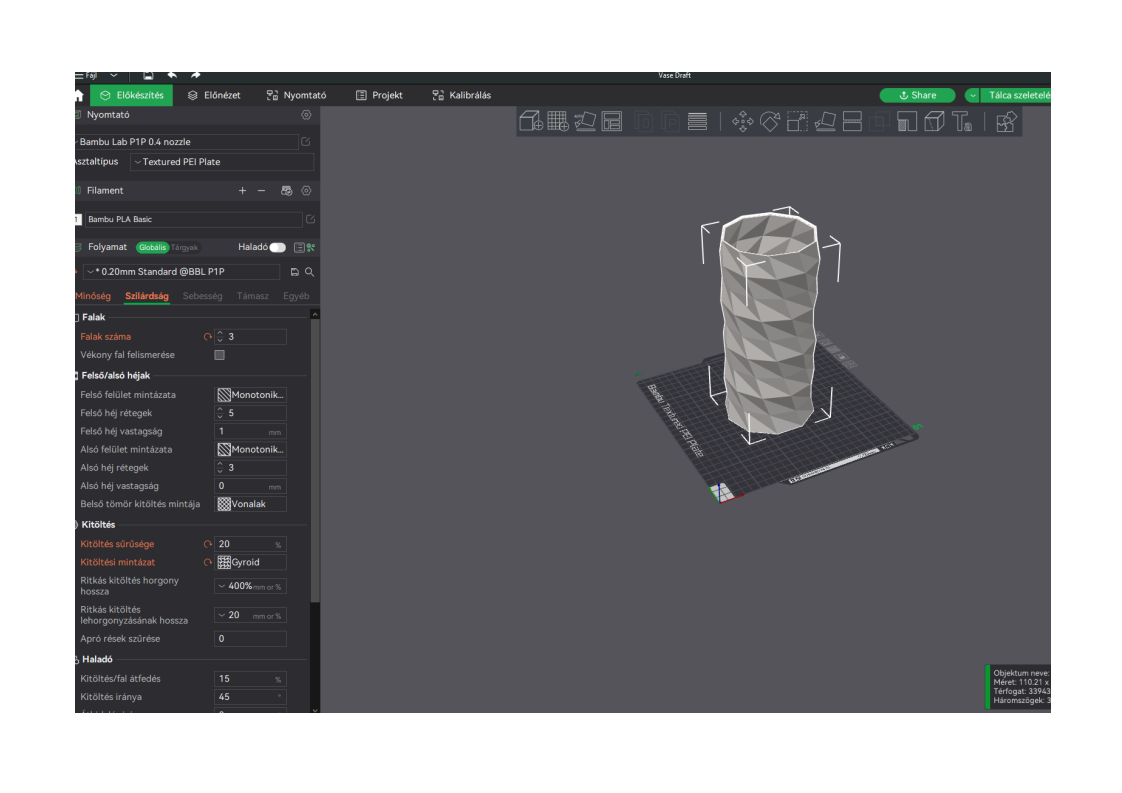The image size is (1122, 793).
Task: Open the Gyroid infill pattern dropdown
Action: (x=250, y=563)
